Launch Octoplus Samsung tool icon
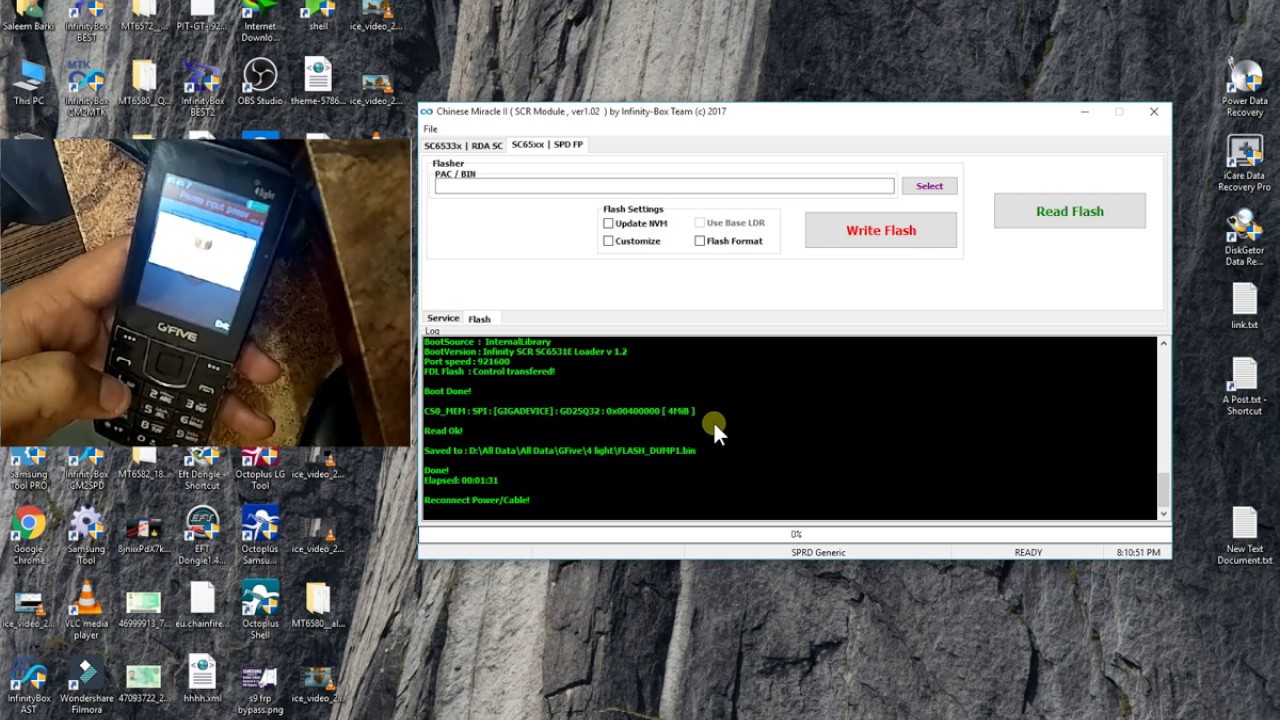1280x720 pixels. coord(260,536)
